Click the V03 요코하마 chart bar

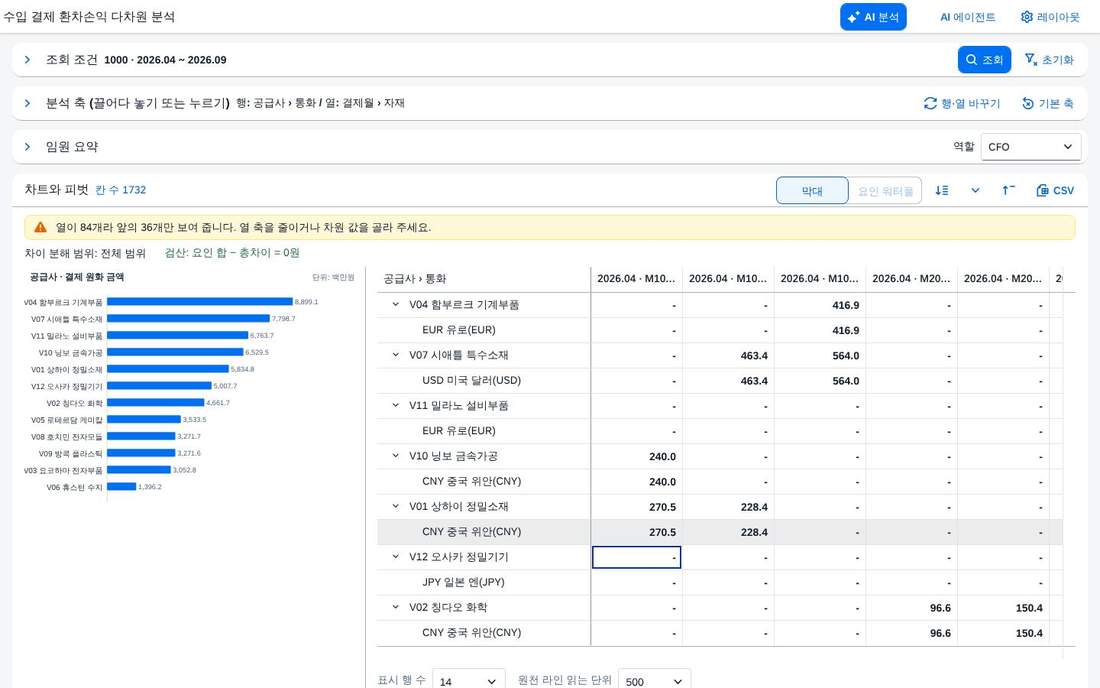[139, 470]
